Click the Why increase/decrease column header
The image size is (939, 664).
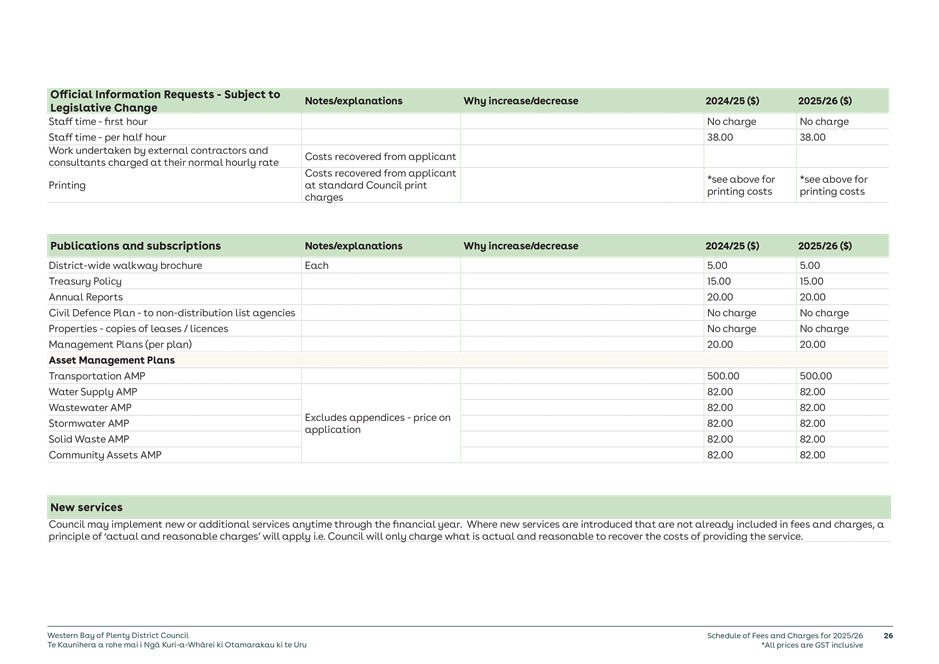(521, 100)
